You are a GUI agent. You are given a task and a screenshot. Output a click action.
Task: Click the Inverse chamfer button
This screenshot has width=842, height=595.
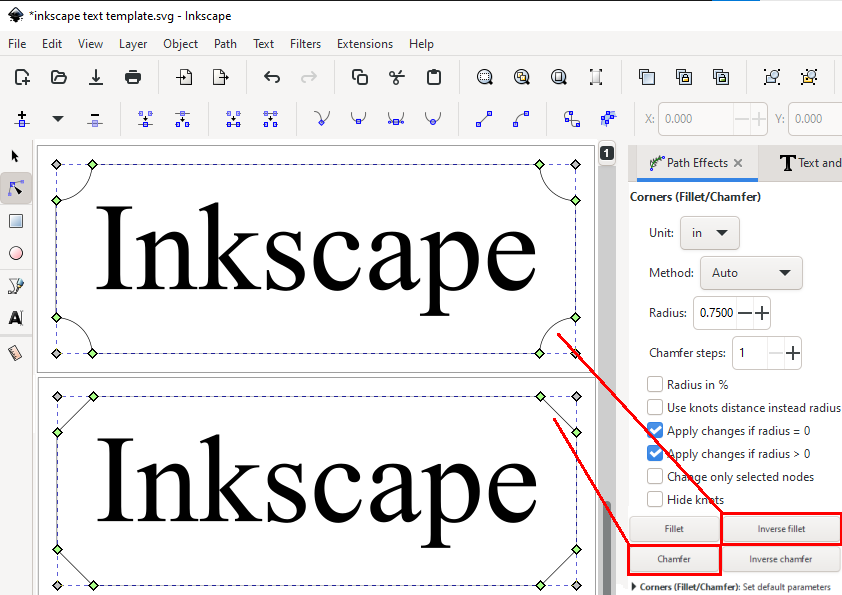point(781,559)
